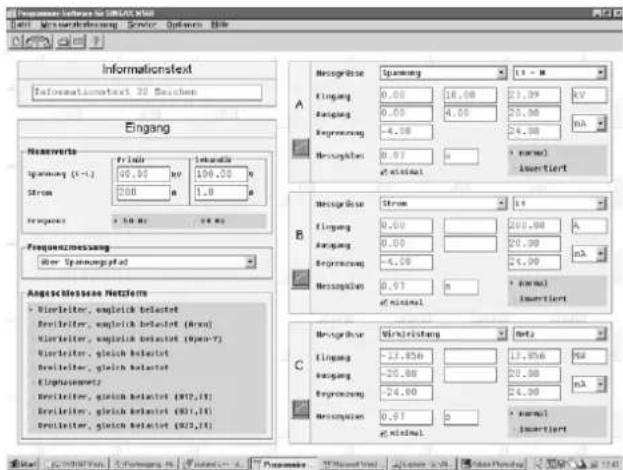623x470 pixels.
Task: Switch to Adobe Photoshop taskbar button
Action: pyautogui.click(x=492, y=463)
